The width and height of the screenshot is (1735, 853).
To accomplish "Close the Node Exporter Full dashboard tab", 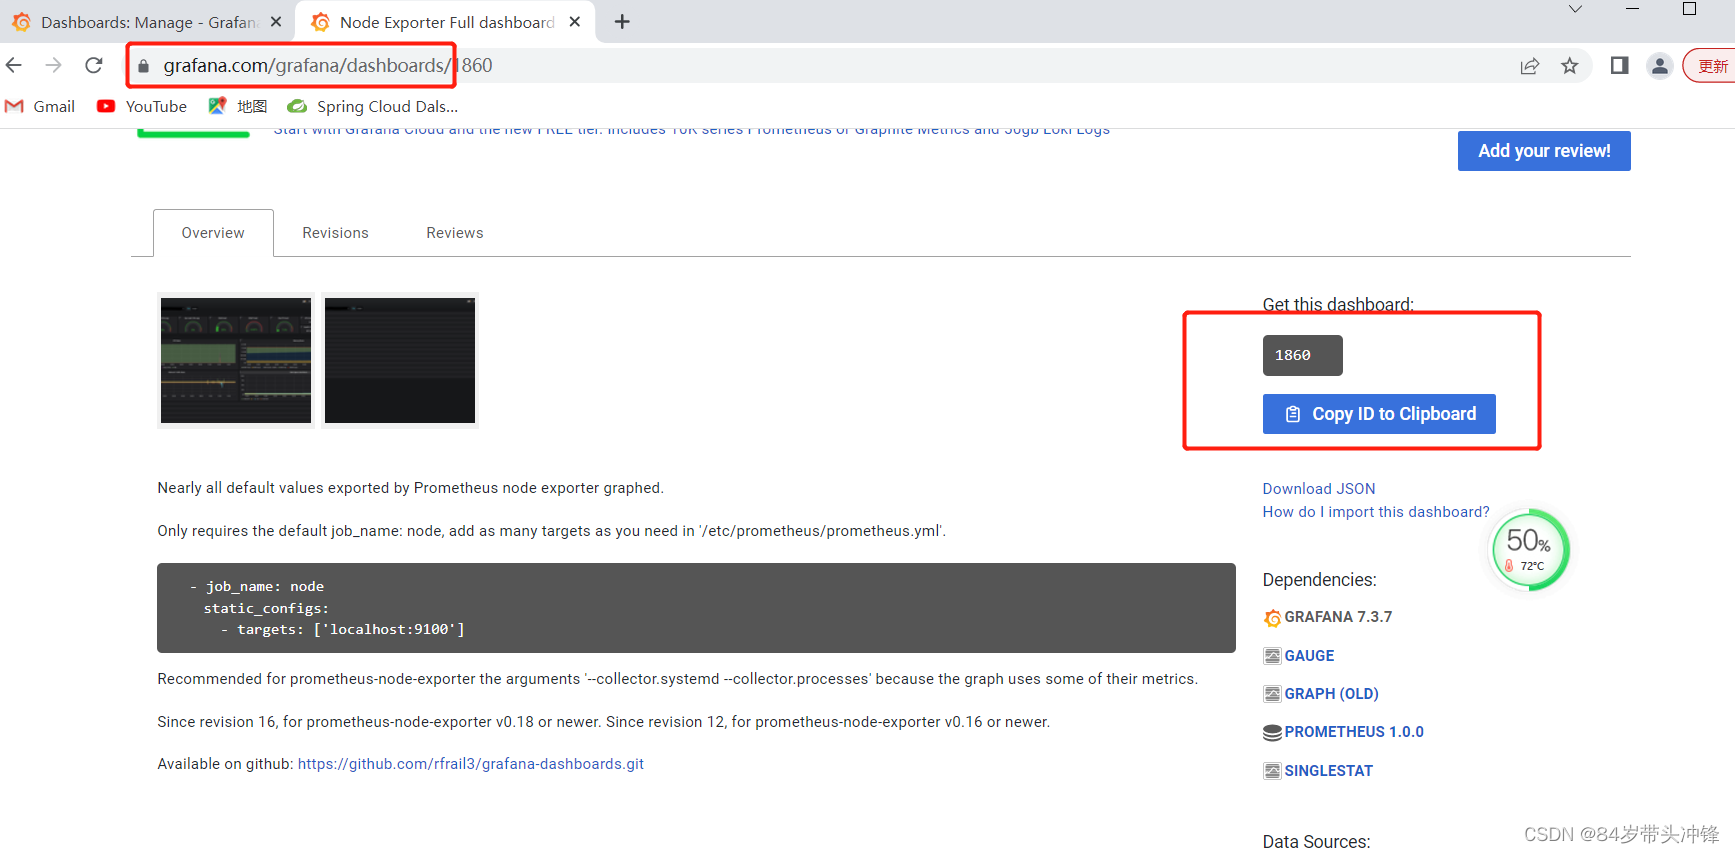I will click(x=575, y=22).
